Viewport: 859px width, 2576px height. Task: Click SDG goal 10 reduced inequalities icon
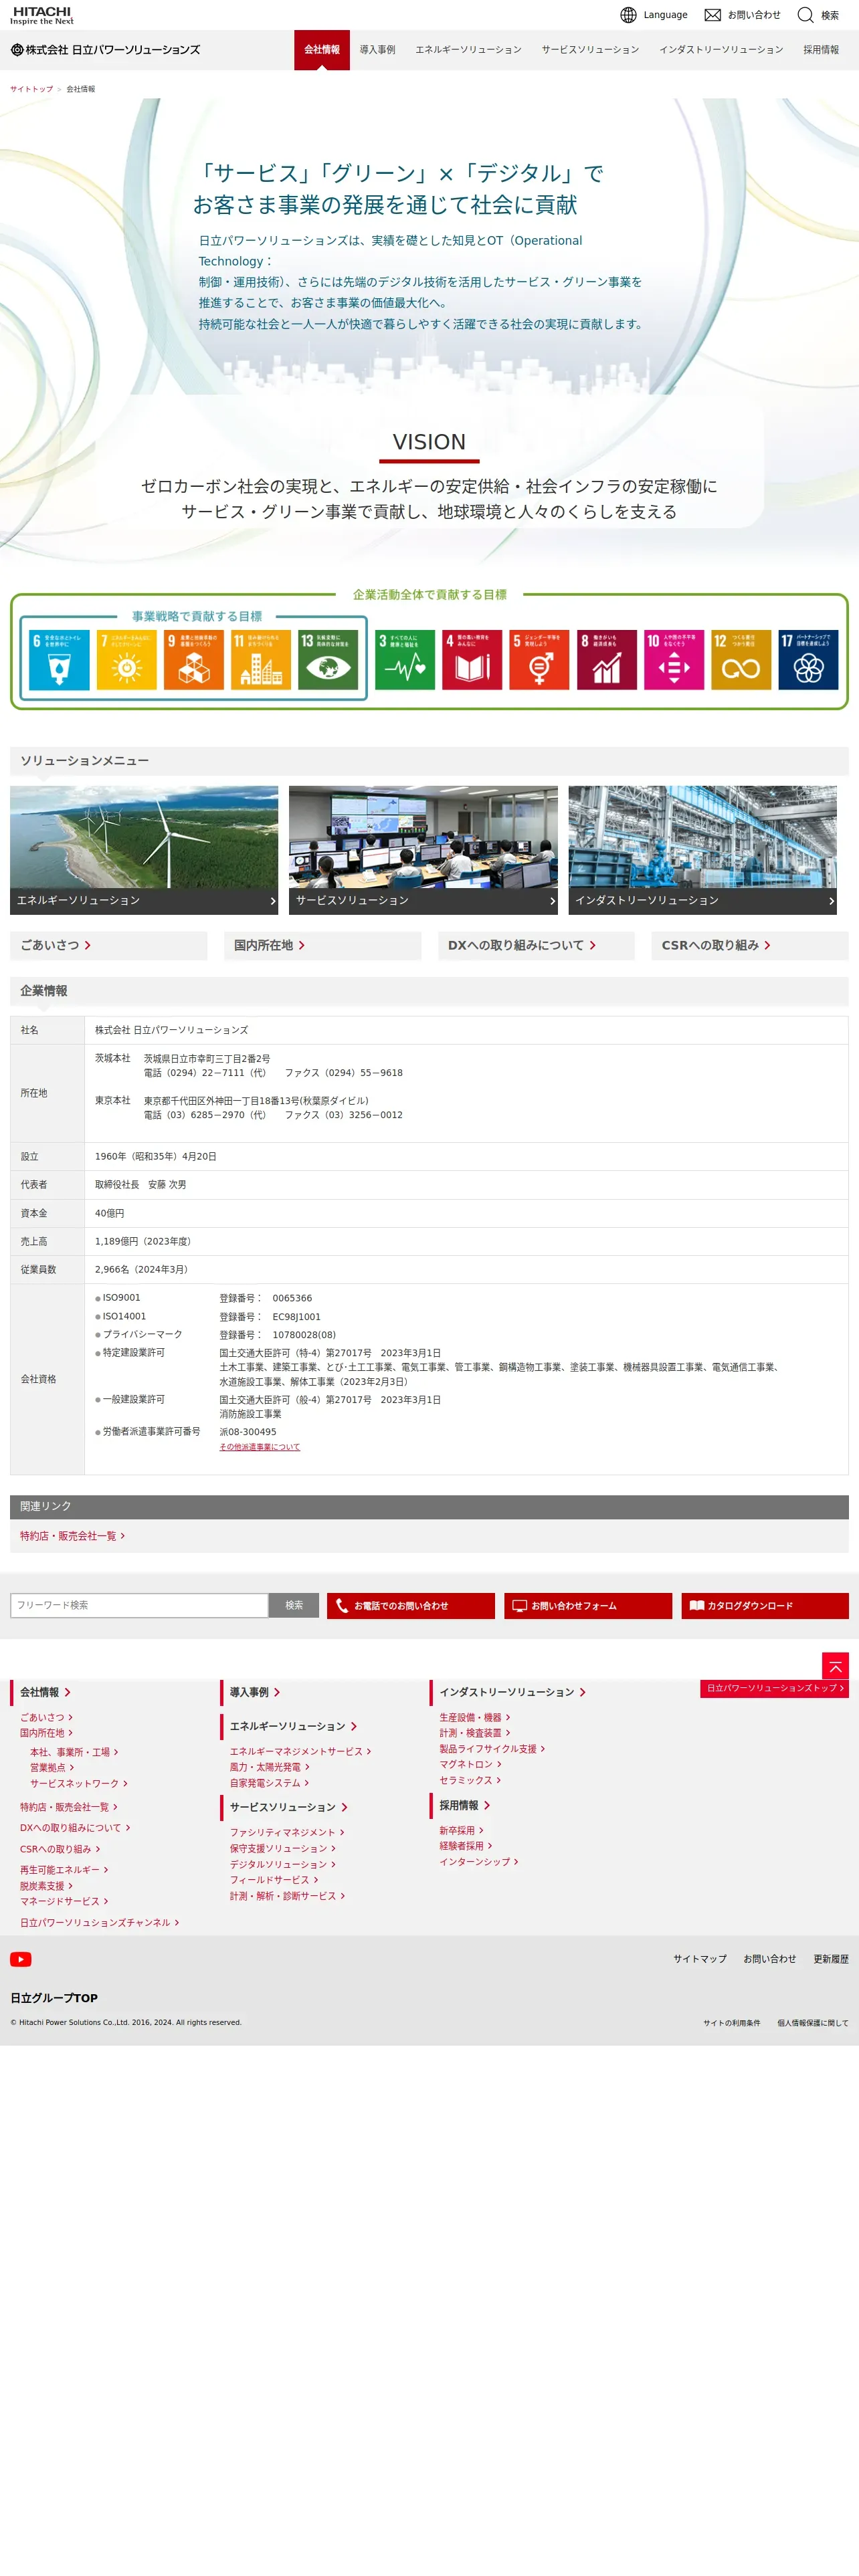[674, 660]
